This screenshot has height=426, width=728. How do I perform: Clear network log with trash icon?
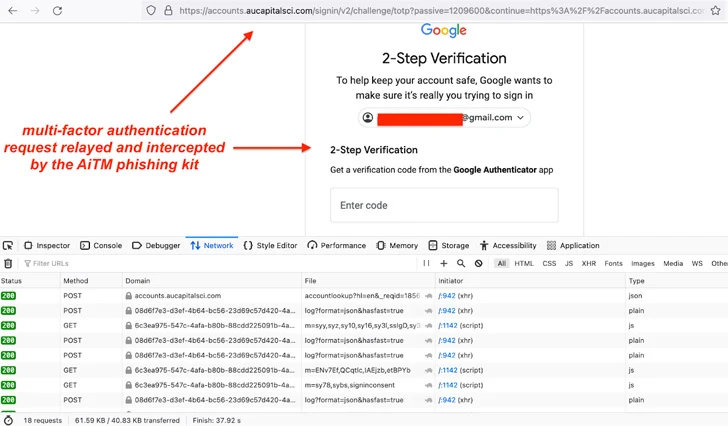click(x=8, y=264)
